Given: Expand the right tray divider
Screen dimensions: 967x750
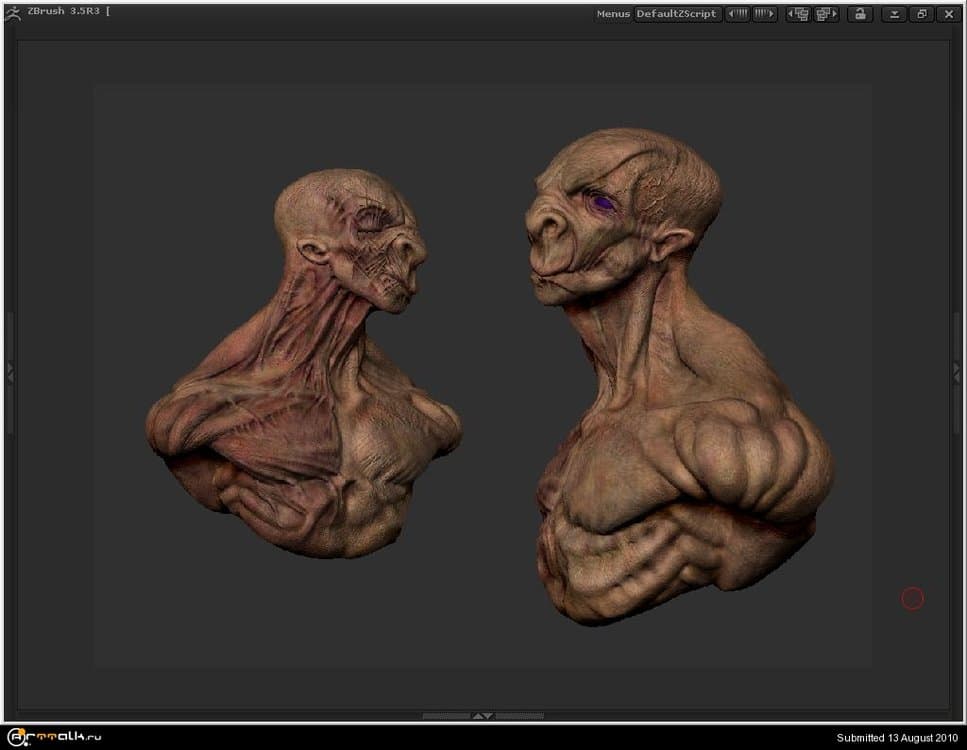Looking at the screenshot, I should coord(957,372).
